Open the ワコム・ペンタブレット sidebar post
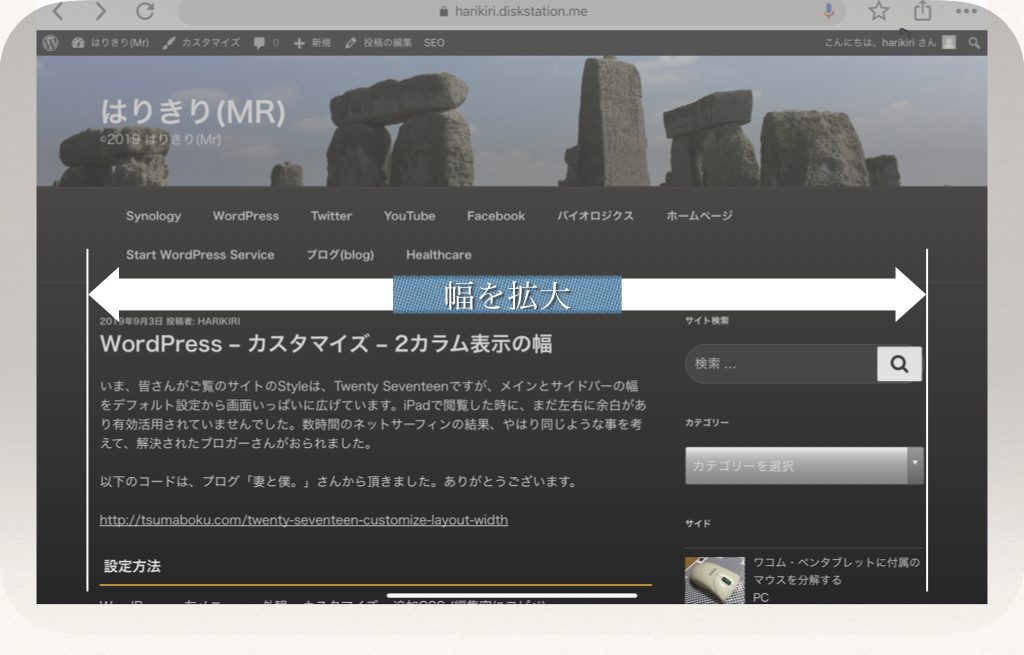This screenshot has width=1024, height=655. [x=837, y=571]
